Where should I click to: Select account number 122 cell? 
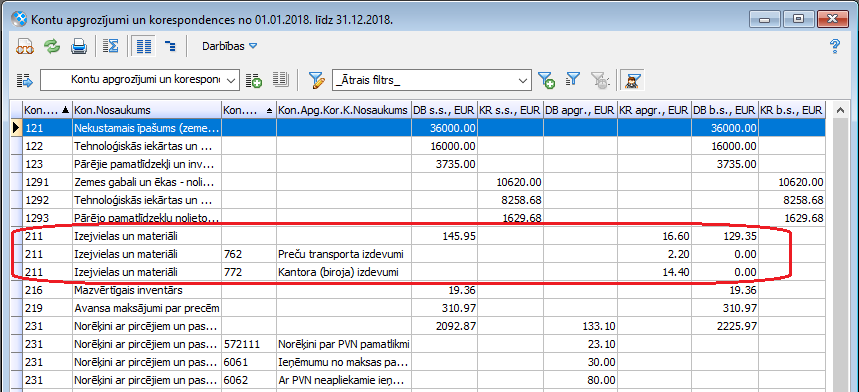click(47, 146)
